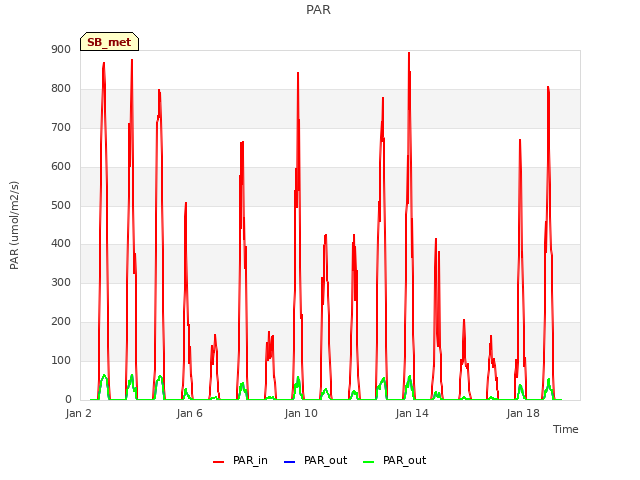Click the 800 y-axis tick label
The height and width of the screenshot is (480, 640).
pos(61,88)
